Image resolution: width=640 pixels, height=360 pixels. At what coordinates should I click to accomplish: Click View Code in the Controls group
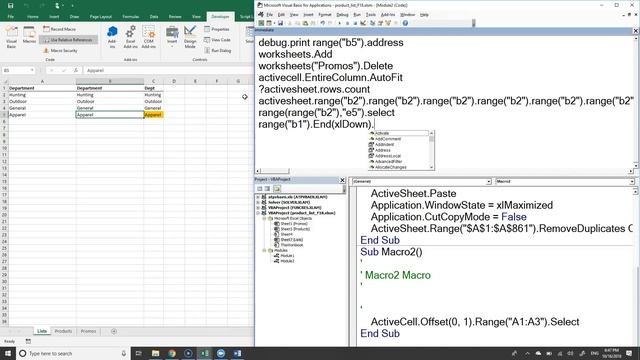point(217,40)
